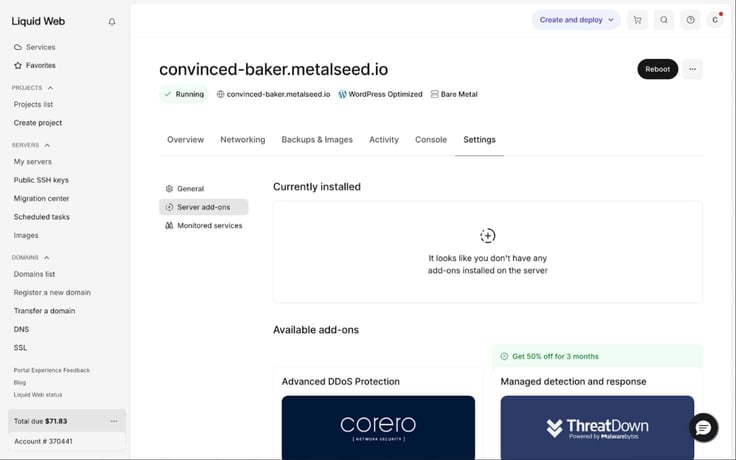Switch to the Overview tab
Screen dimensions: 736x460
pos(185,139)
